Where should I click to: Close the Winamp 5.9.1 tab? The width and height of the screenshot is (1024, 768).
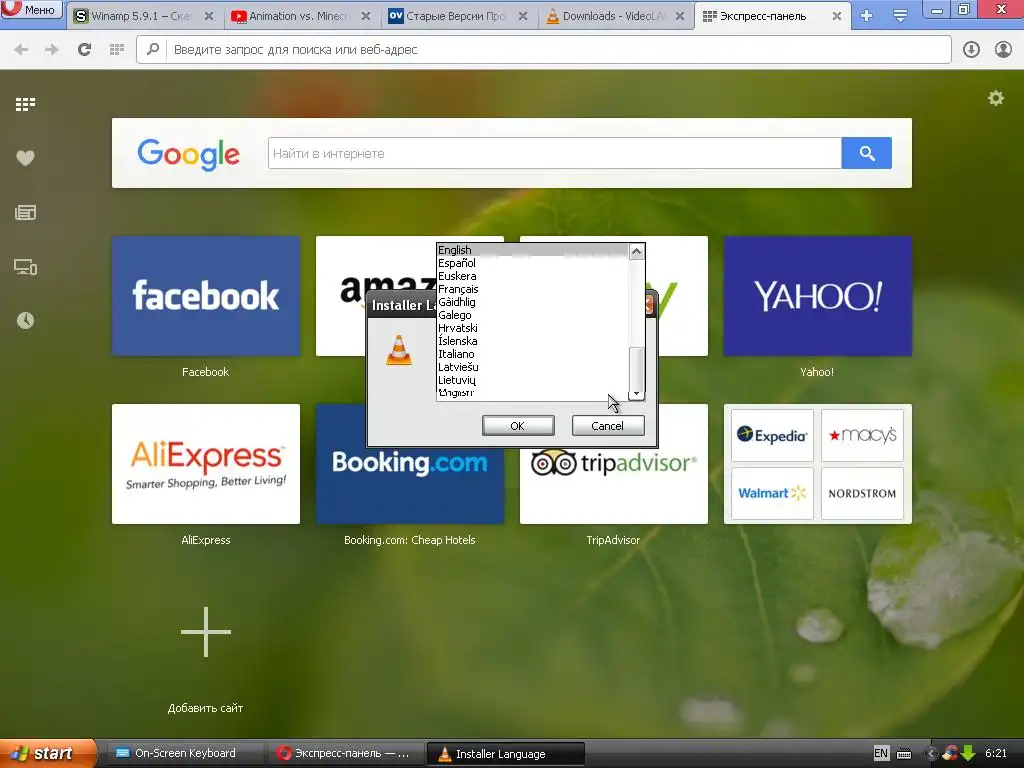point(209,16)
